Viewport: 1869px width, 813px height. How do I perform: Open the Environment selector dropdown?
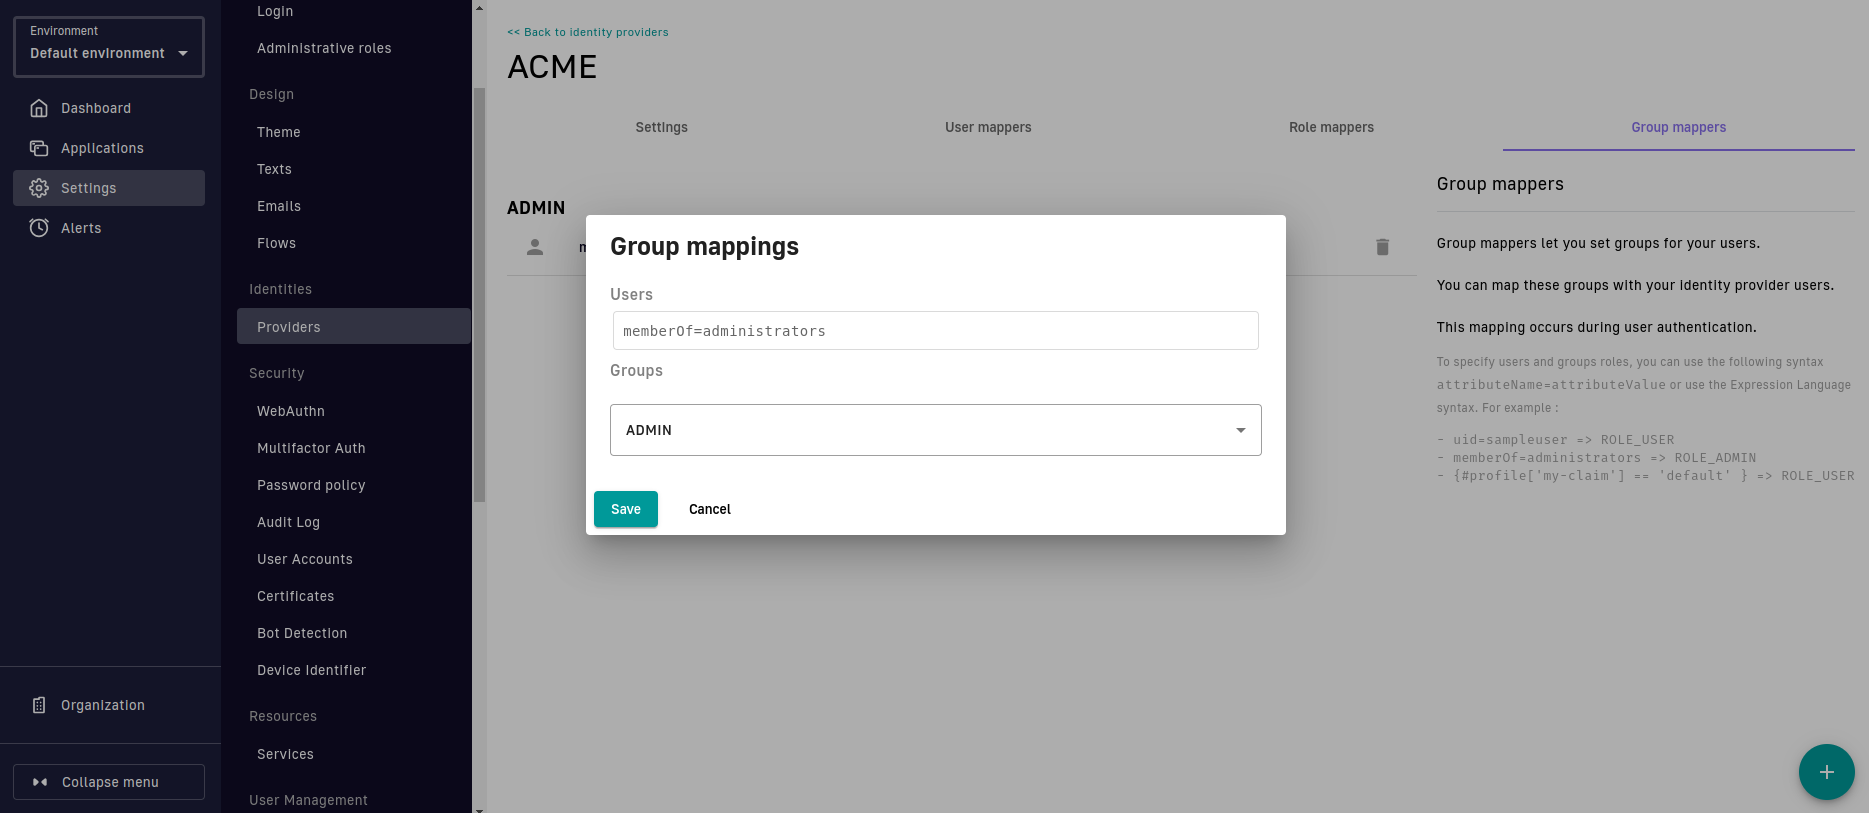click(109, 47)
